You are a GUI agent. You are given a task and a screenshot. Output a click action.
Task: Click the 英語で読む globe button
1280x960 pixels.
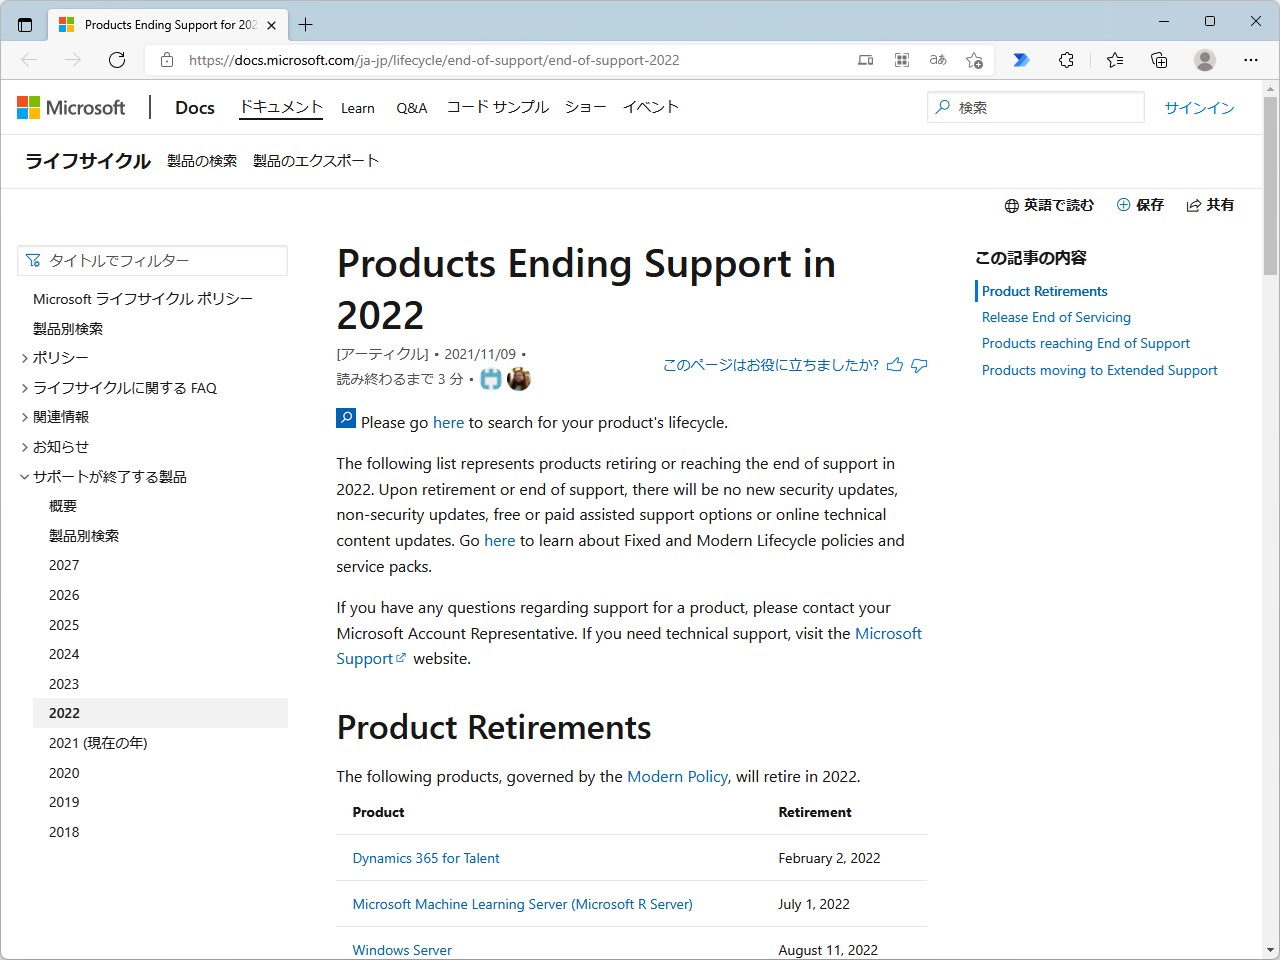click(1049, 205)
